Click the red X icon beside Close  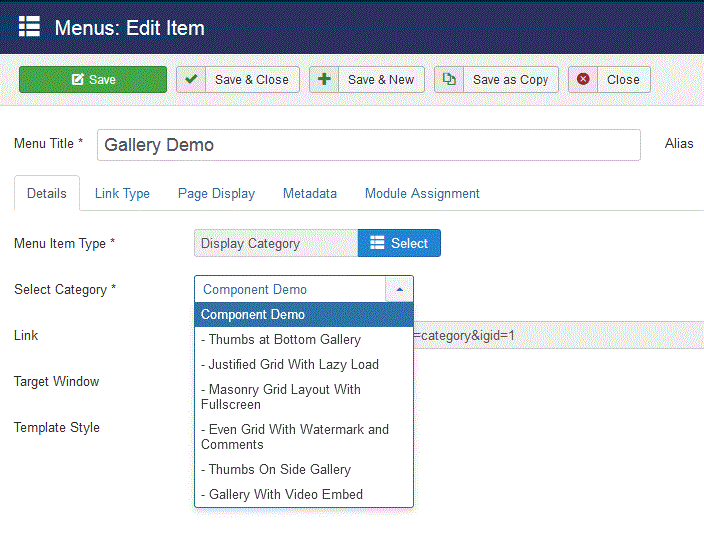tap(583, 79)
